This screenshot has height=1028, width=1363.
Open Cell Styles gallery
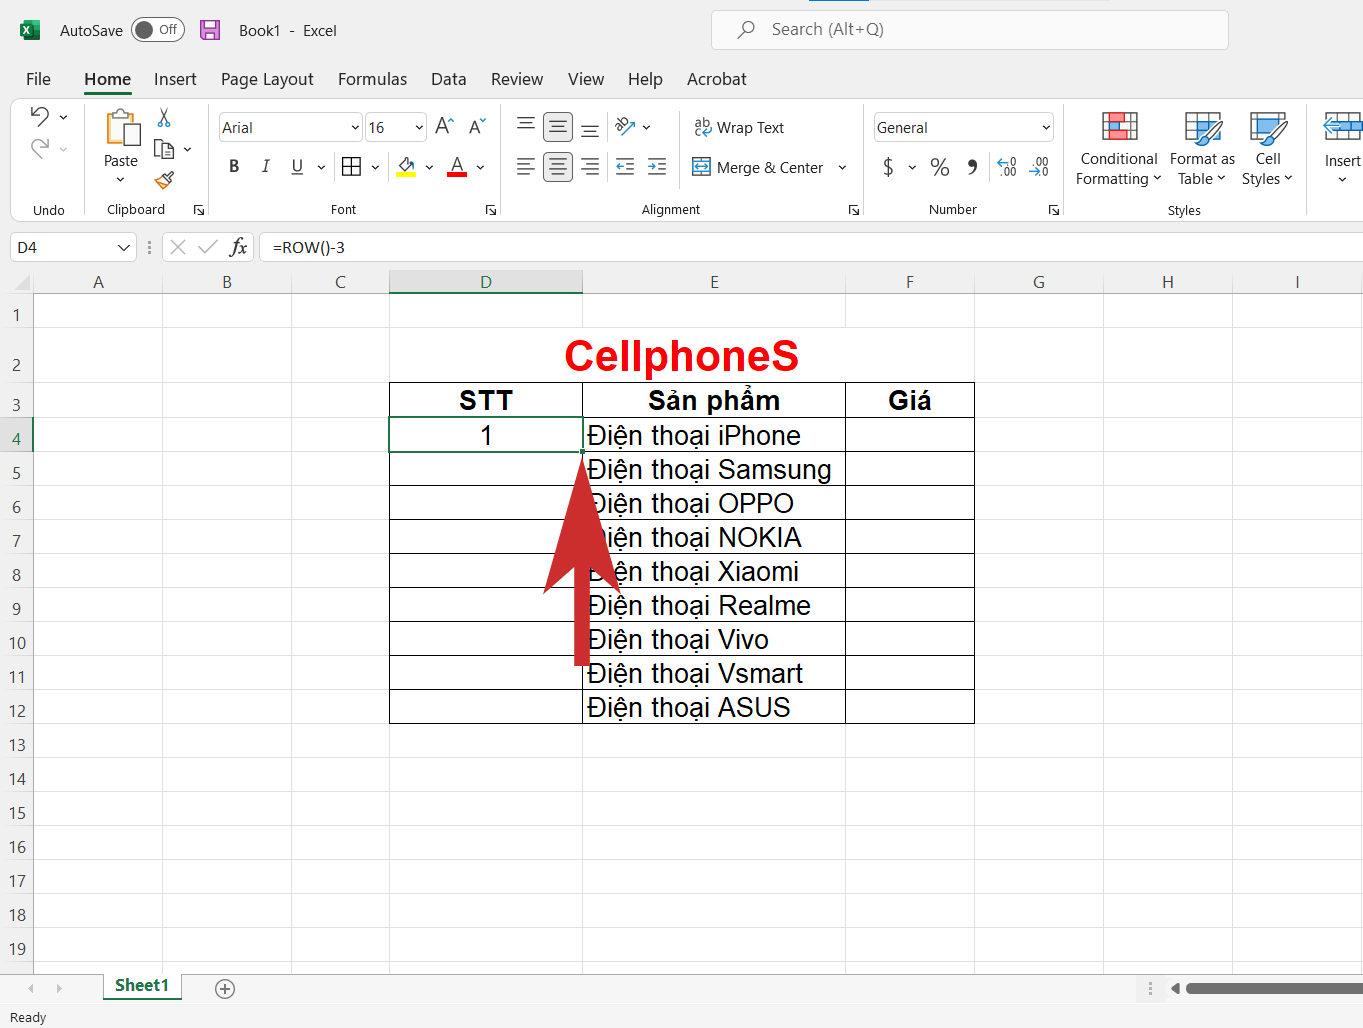pyautogui.click(x=1268, y=149)
